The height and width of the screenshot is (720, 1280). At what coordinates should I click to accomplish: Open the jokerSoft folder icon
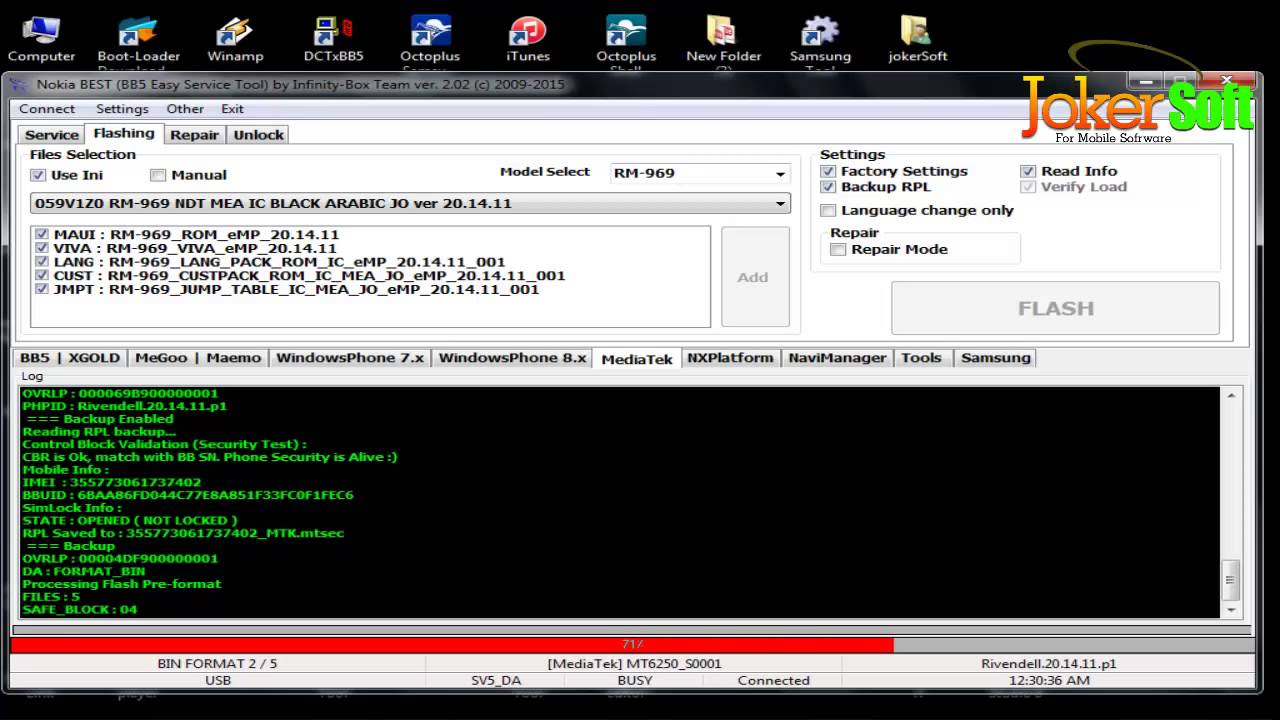[x=917, y=38]
